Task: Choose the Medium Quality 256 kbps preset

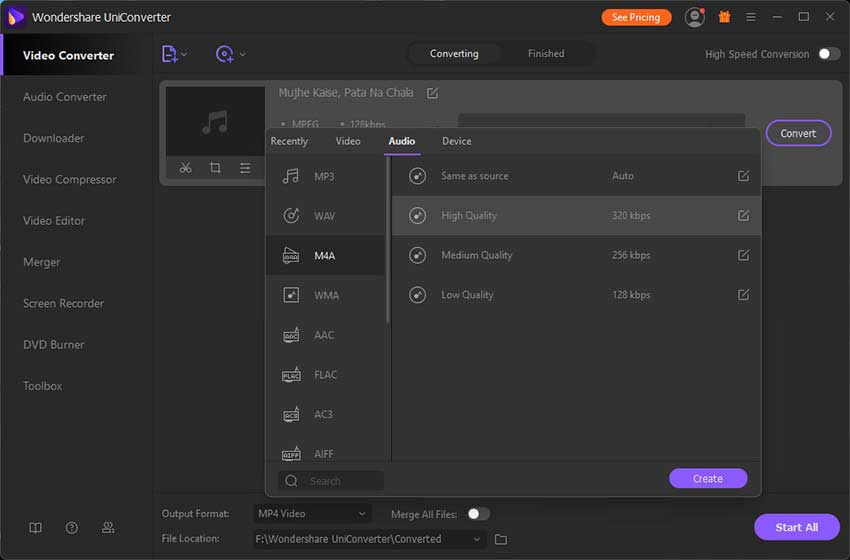Action: (x=576, y=255)
